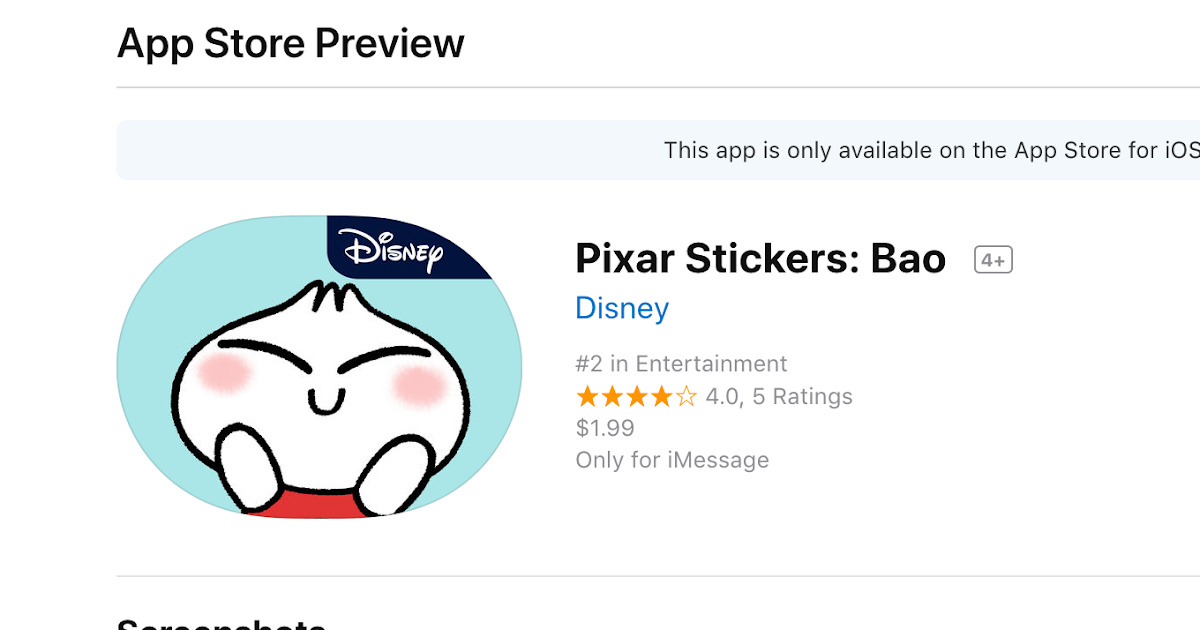Image resolution: width=1200 pixels, height=630 pixels.
Task: Open the Disney developer page link
Action: (x=622, y=308)
